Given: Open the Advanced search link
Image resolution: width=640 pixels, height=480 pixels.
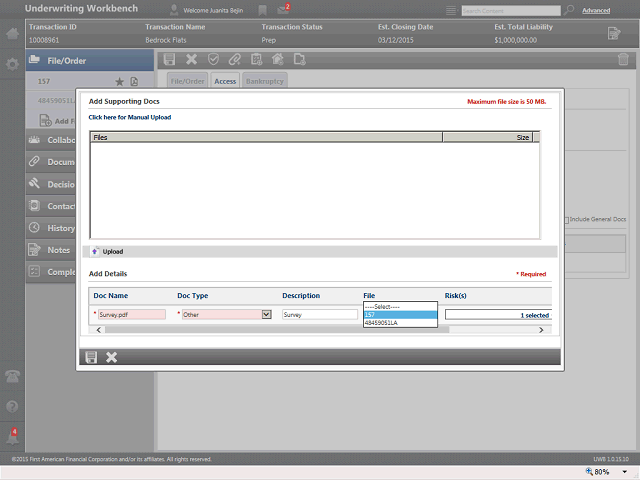Looking at the screenshot, I should (x=596, y=11).
